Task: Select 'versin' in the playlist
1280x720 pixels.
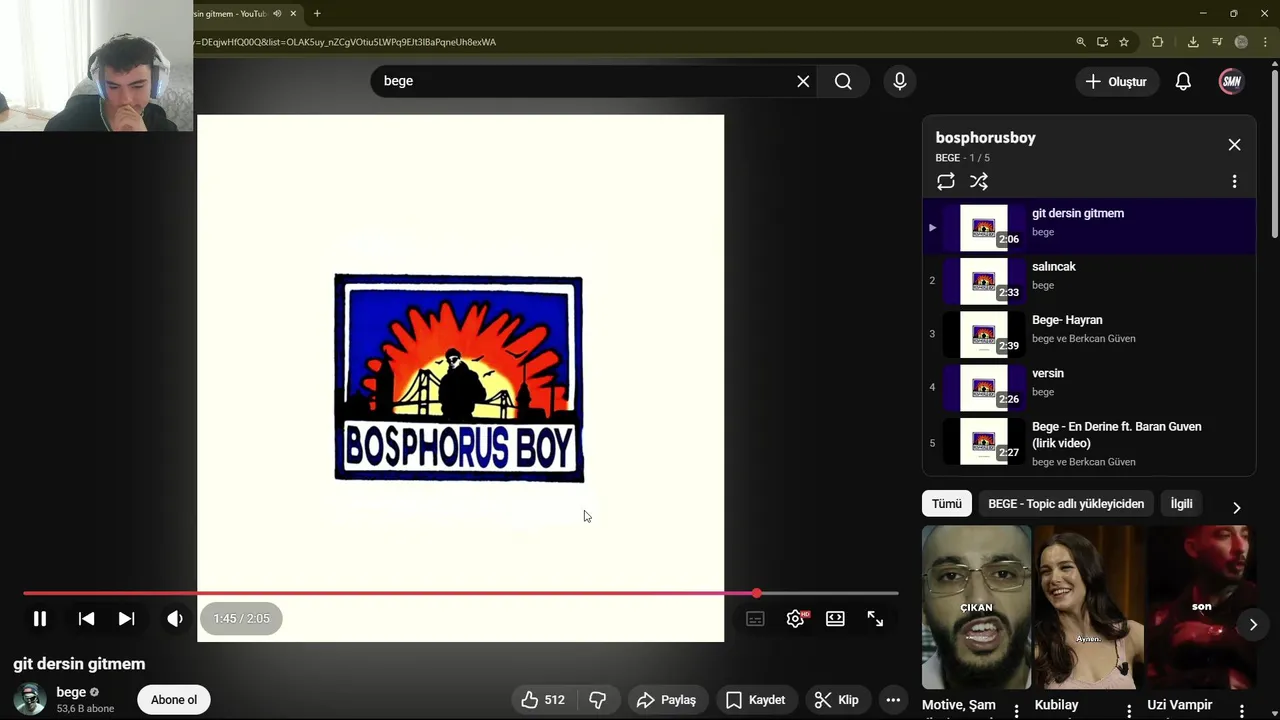Action: [x=1089, y=387]
